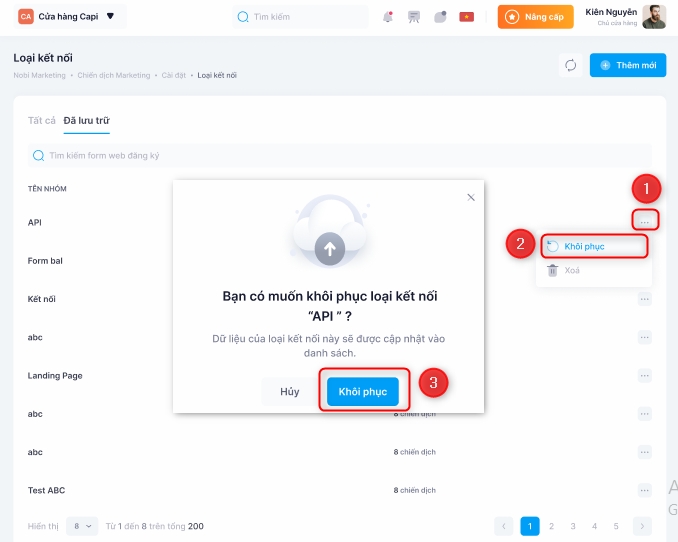678x542 pixels.
Task: Open the three-dot menu for API row
Action: coord(645,221)
